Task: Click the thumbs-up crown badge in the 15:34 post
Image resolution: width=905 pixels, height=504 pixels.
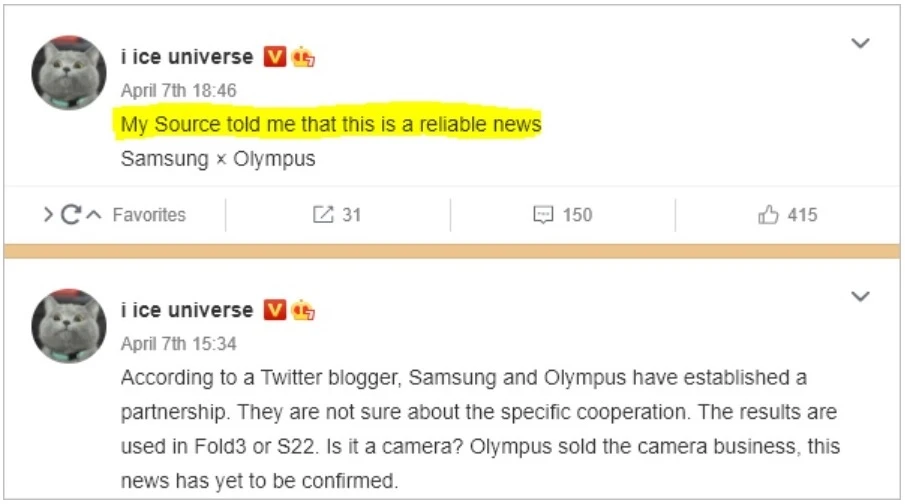Action: click(x=303, y=310)
